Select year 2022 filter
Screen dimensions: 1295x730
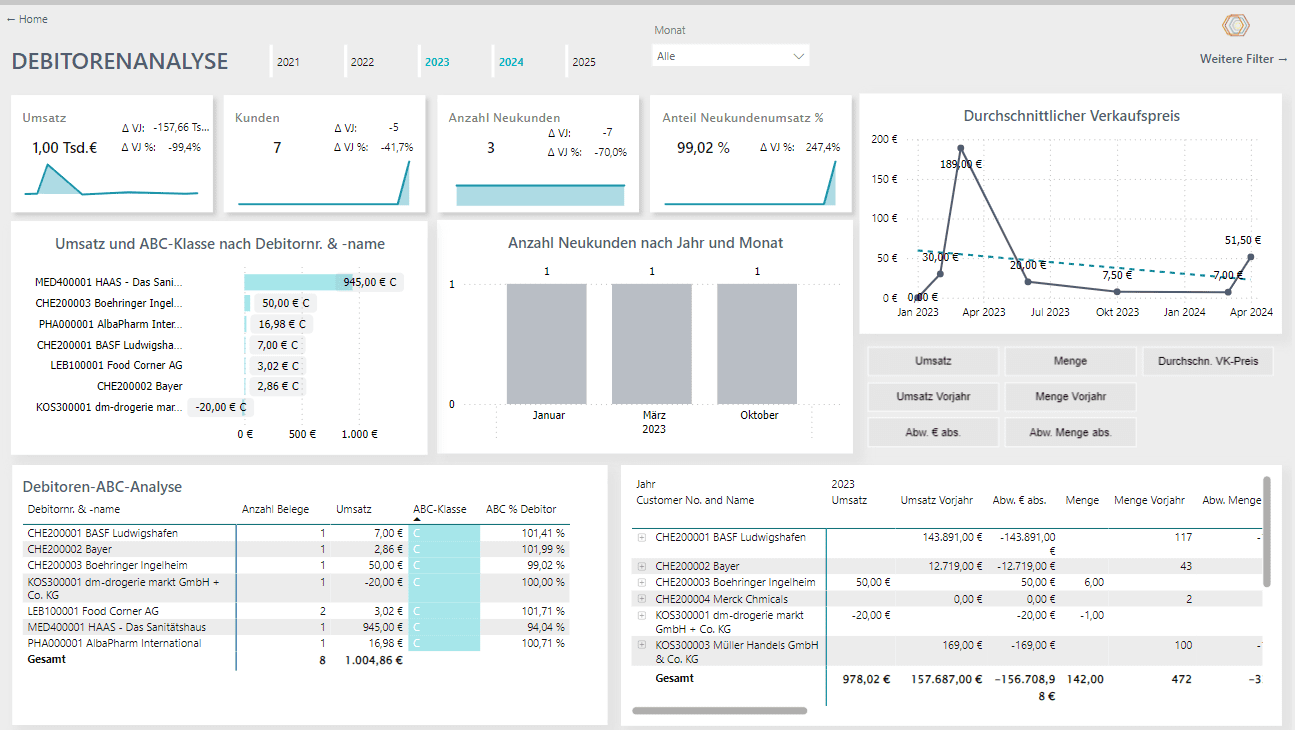click(362, 62)
